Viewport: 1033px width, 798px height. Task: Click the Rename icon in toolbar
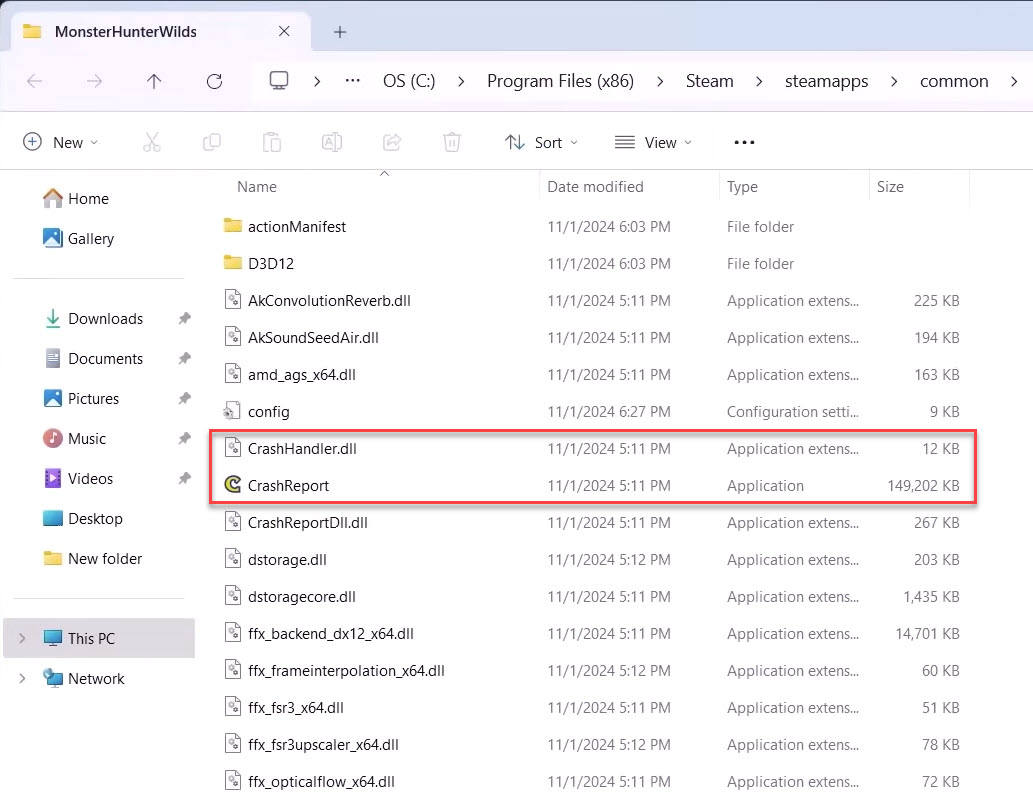point(332,142)
